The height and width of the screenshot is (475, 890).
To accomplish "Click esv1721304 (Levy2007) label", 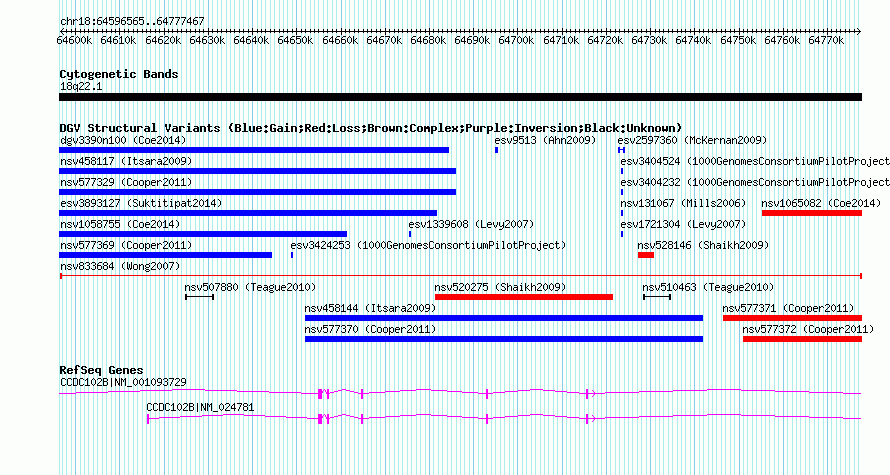I will pos(683,224).
